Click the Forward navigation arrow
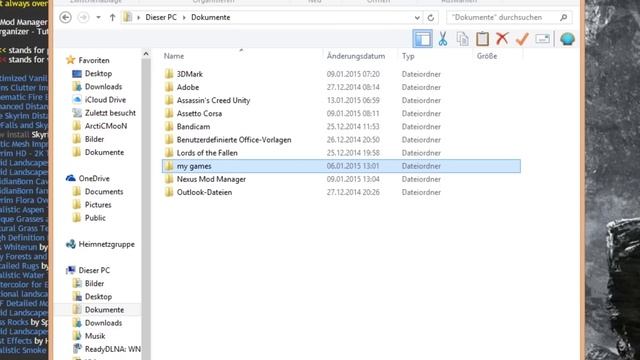This screenshot has width=640, height=360. (83, 17)
